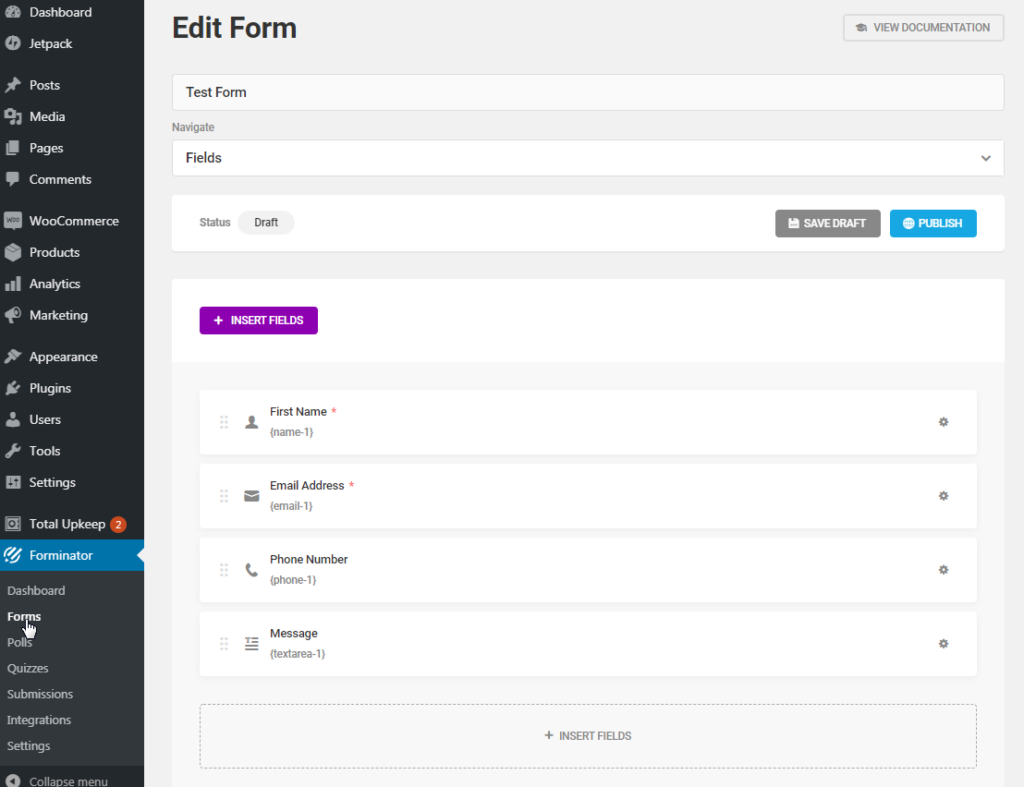Click the Plugins plug icon
The height and width of the screenshot is (787, 1024).
coord(13,388)
